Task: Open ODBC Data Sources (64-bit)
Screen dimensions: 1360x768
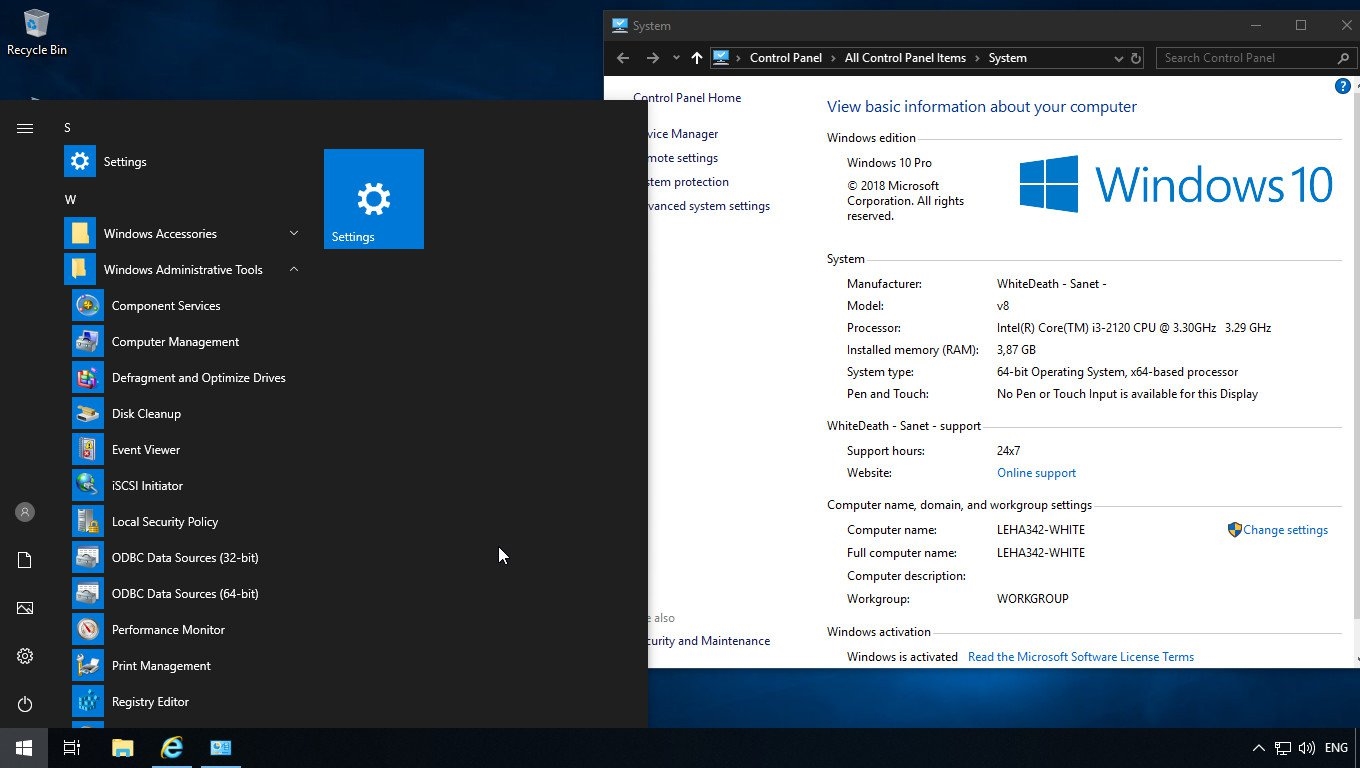Action: (186, 594)
